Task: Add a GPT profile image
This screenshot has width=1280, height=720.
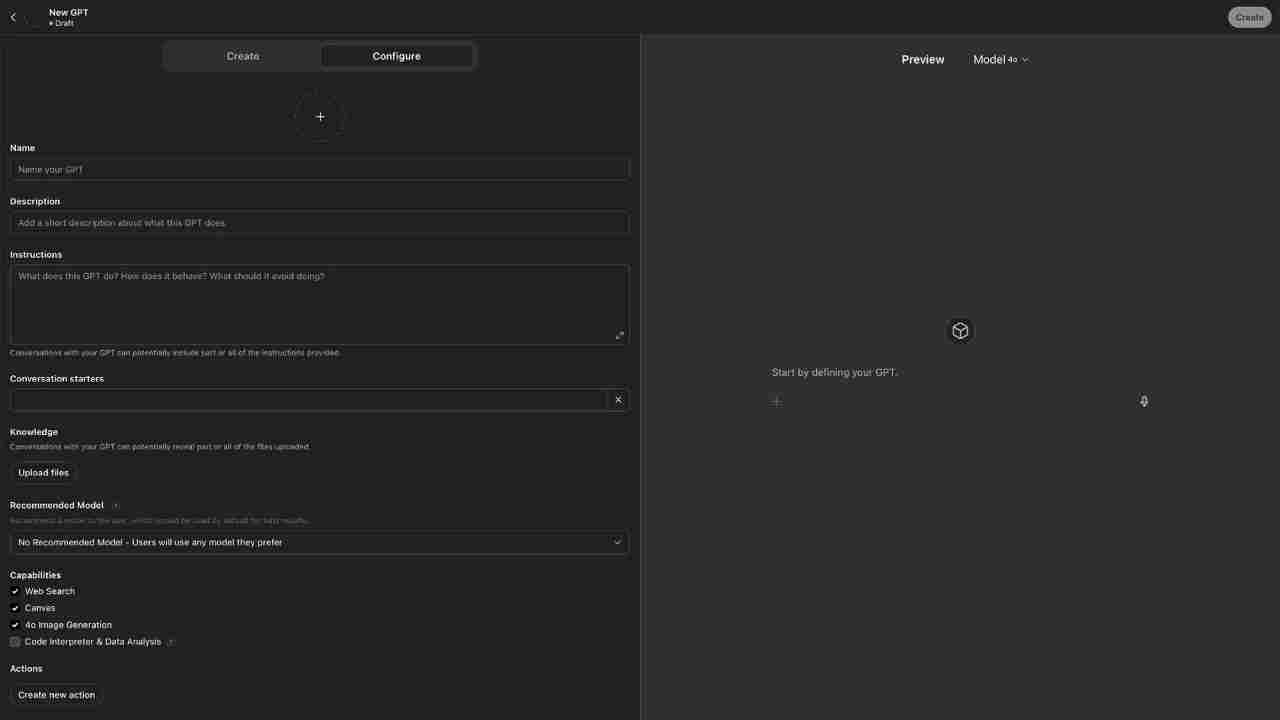Action: click(320, 117)
